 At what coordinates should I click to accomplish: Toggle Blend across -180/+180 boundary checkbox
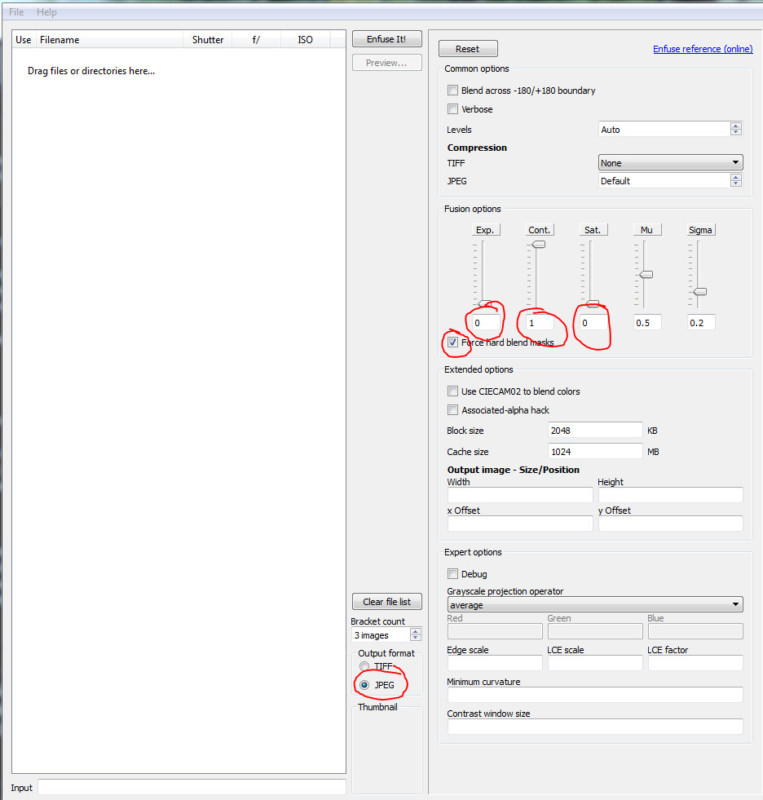(452, 90)
